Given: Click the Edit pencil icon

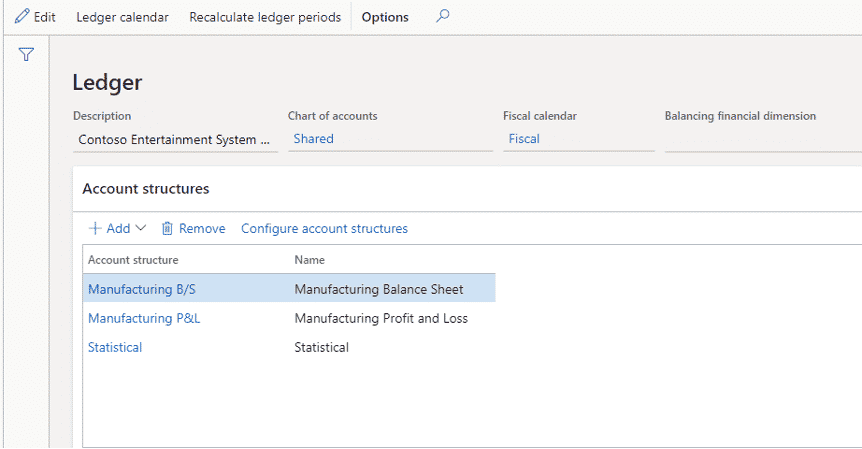Looking at the screenshot, I should 22,16.
